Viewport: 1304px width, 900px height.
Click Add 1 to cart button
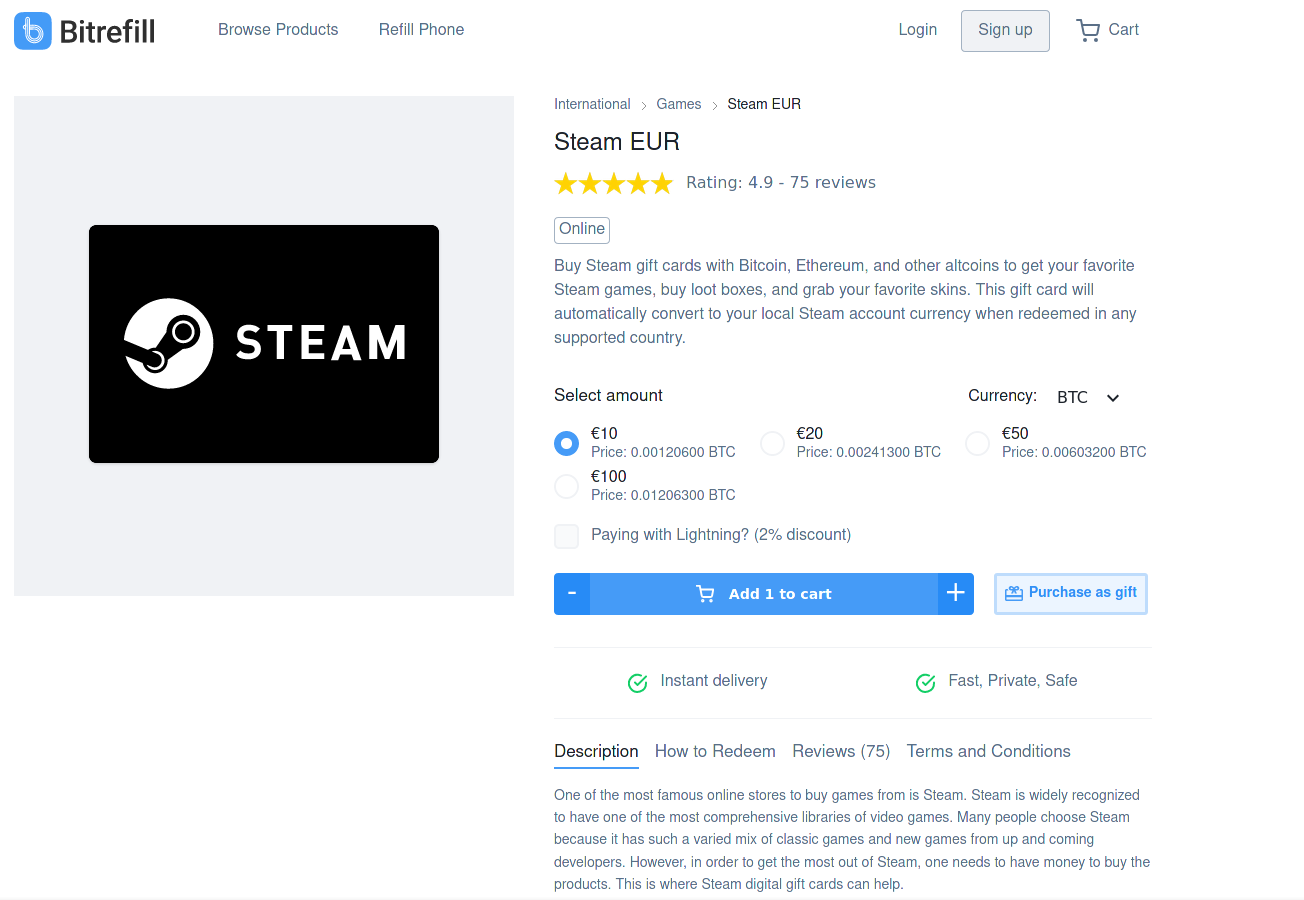(x=764, y=594)
